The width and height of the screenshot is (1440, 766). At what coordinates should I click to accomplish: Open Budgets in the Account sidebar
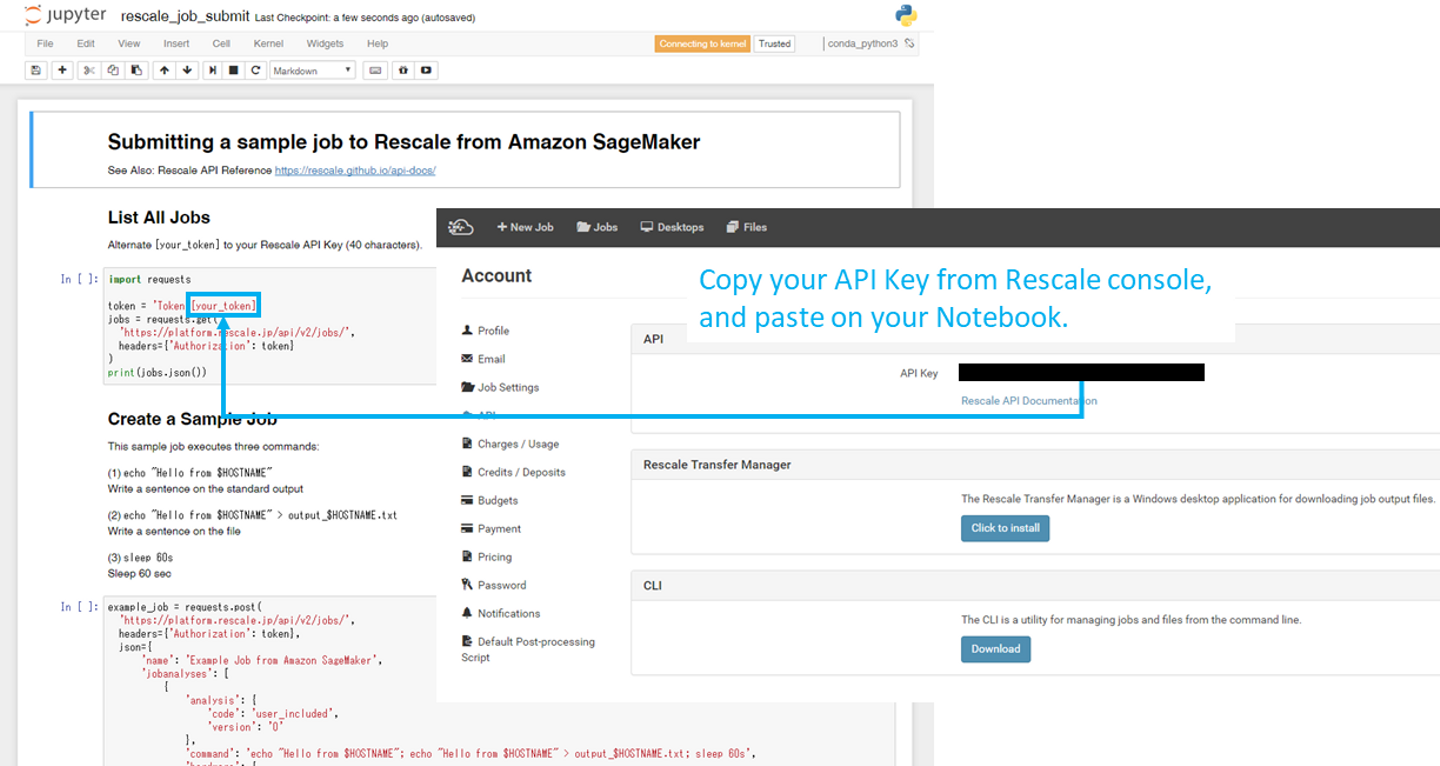coord(490,500)
